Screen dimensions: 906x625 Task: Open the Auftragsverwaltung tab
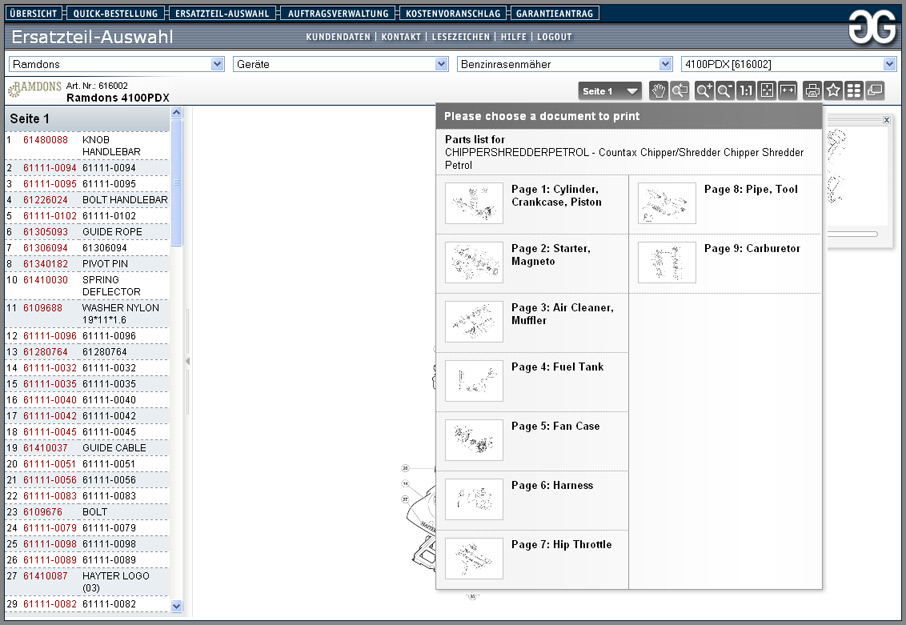tap(338, 13)
